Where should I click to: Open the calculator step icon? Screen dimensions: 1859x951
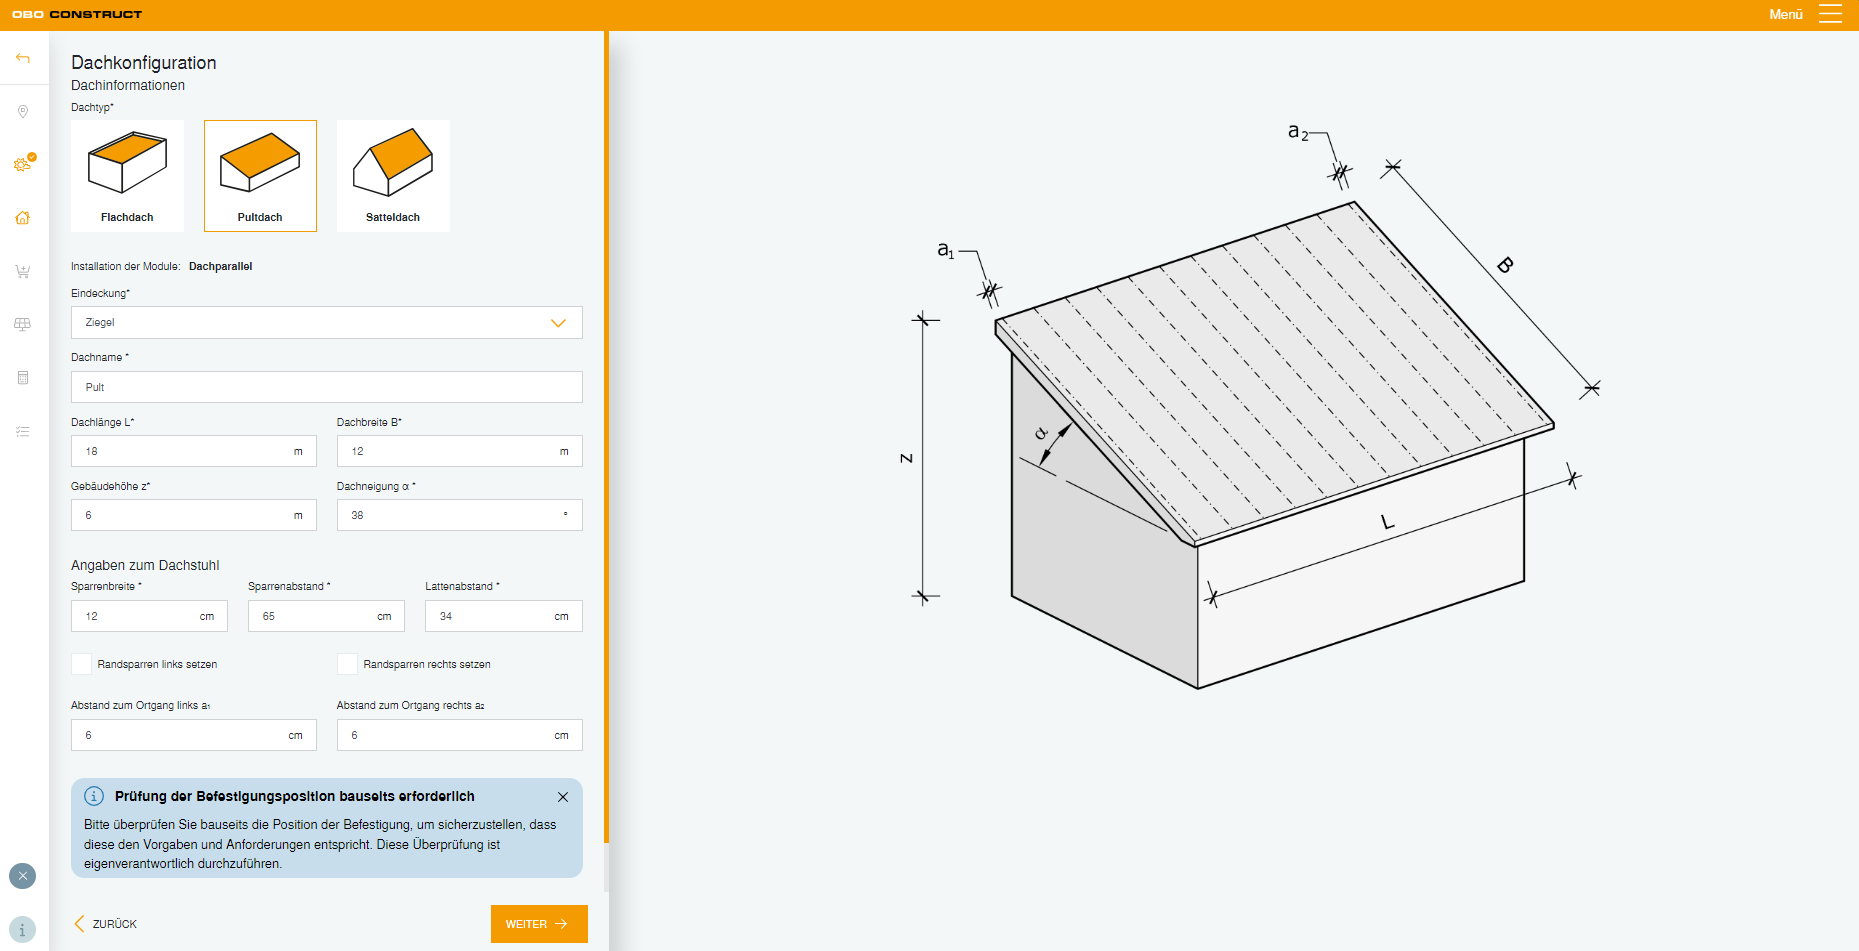click(x=23, y=378)
